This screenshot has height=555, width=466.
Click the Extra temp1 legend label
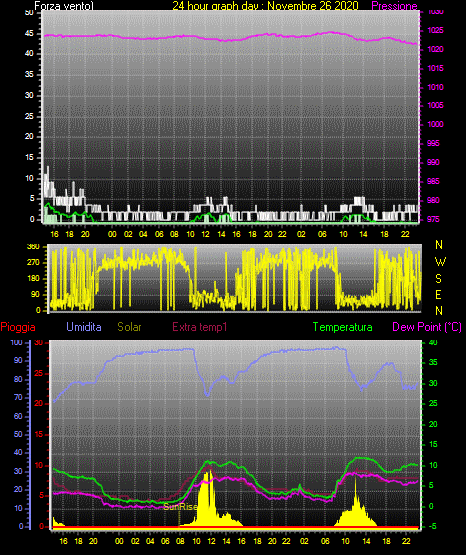(x=200, y=327)
